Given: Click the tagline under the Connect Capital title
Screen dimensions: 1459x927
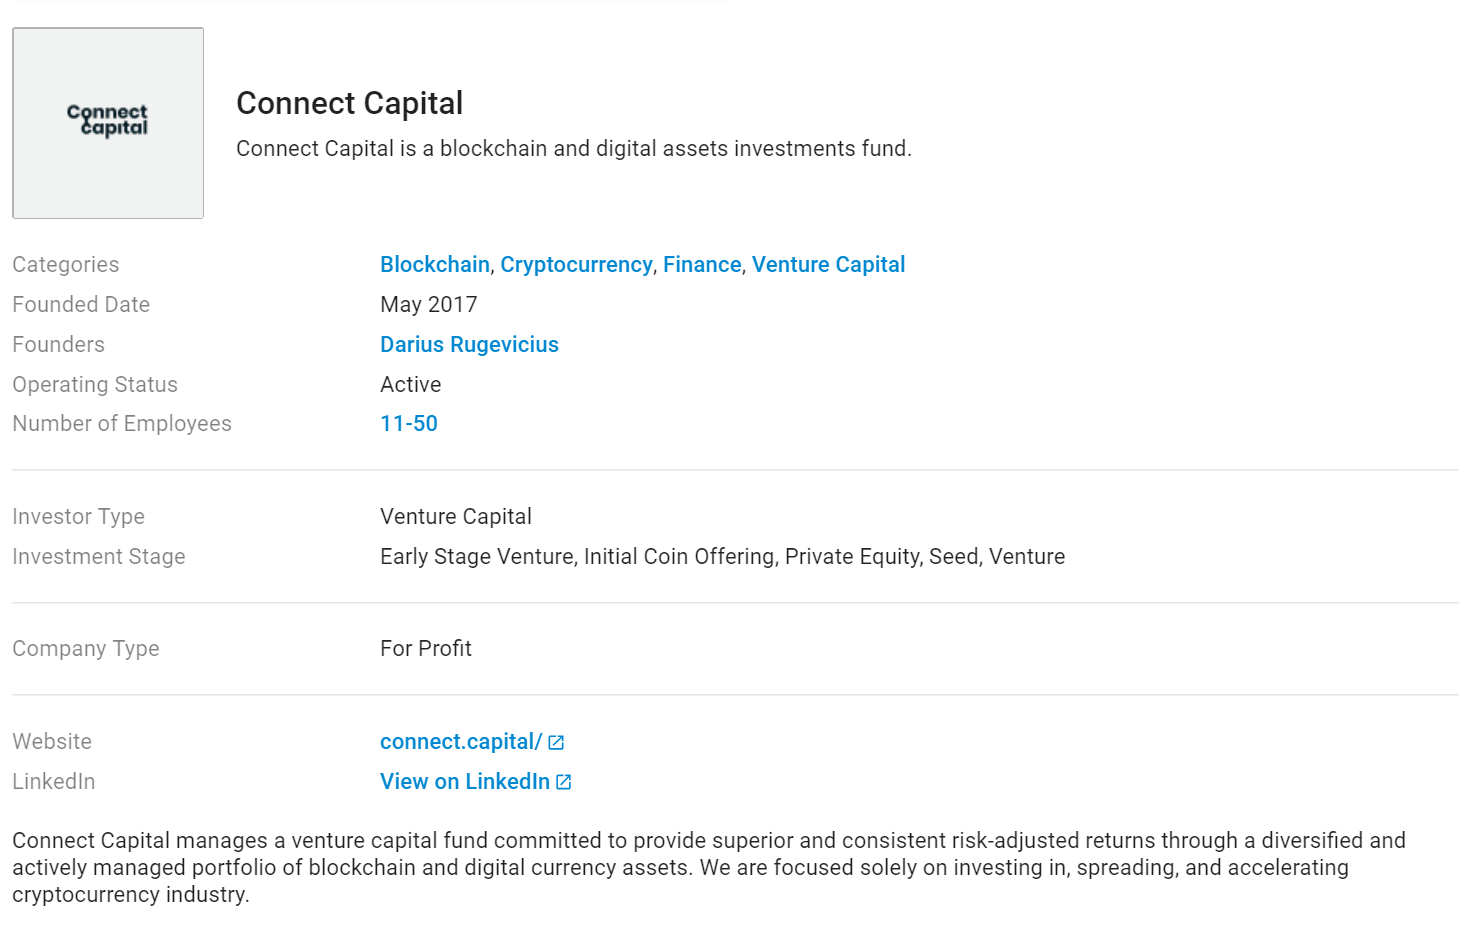Looking at the screenshot, I should point(574,148).
